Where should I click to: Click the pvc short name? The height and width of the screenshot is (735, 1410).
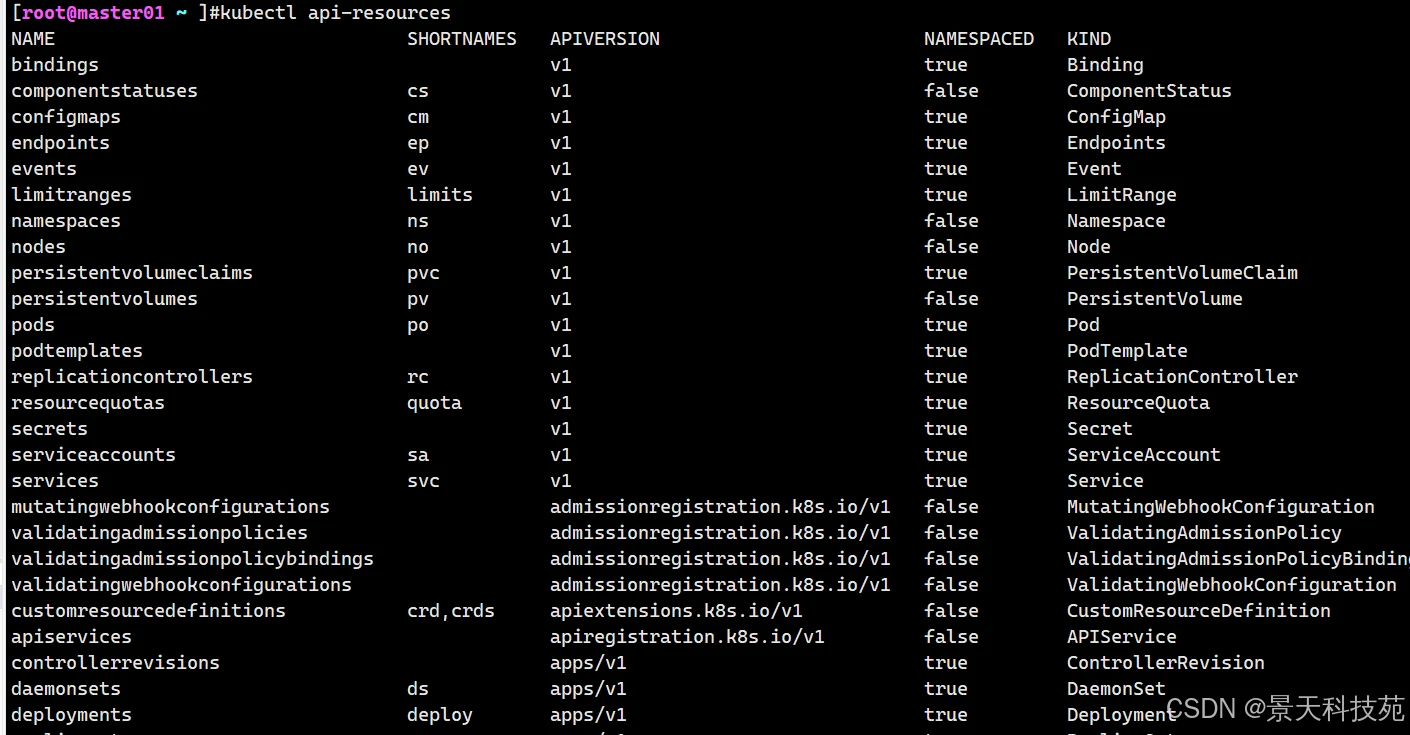[423, 273]
